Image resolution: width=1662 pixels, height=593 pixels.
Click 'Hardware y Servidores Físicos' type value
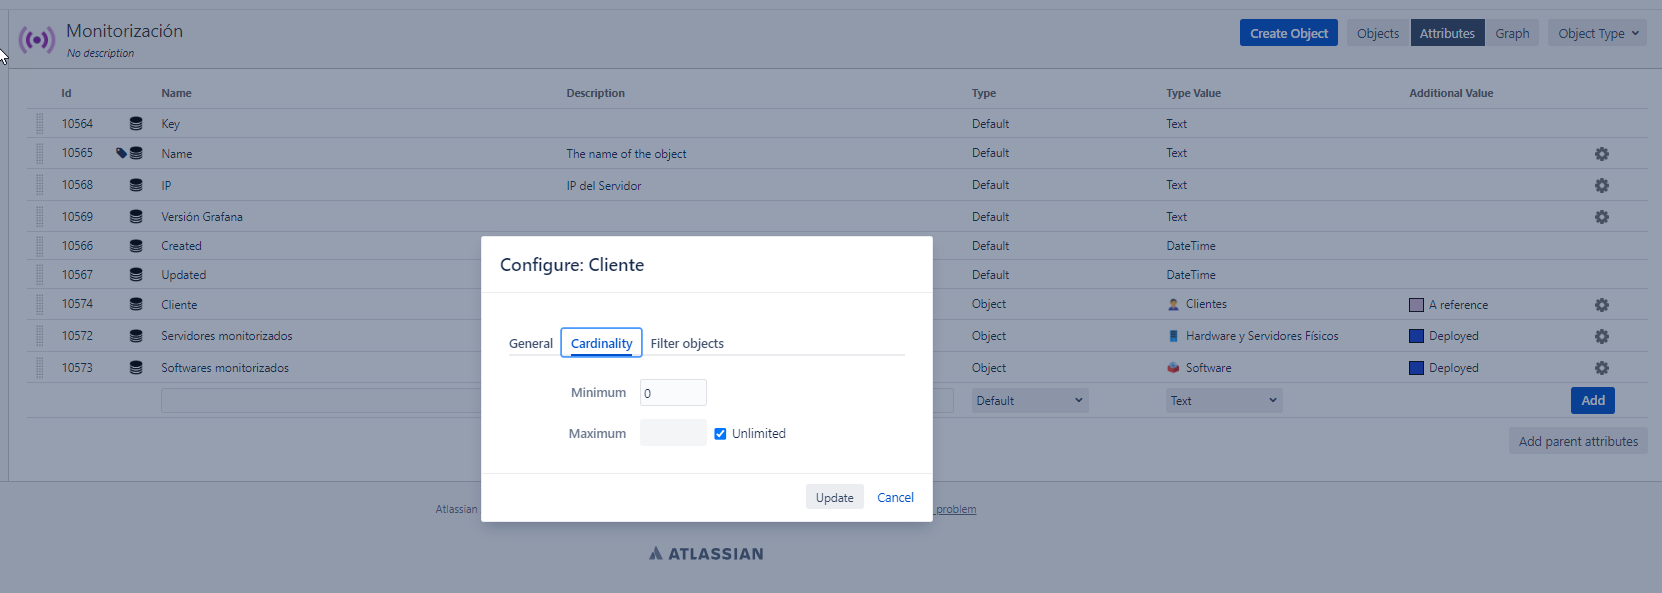click(x=1262, y=336)
